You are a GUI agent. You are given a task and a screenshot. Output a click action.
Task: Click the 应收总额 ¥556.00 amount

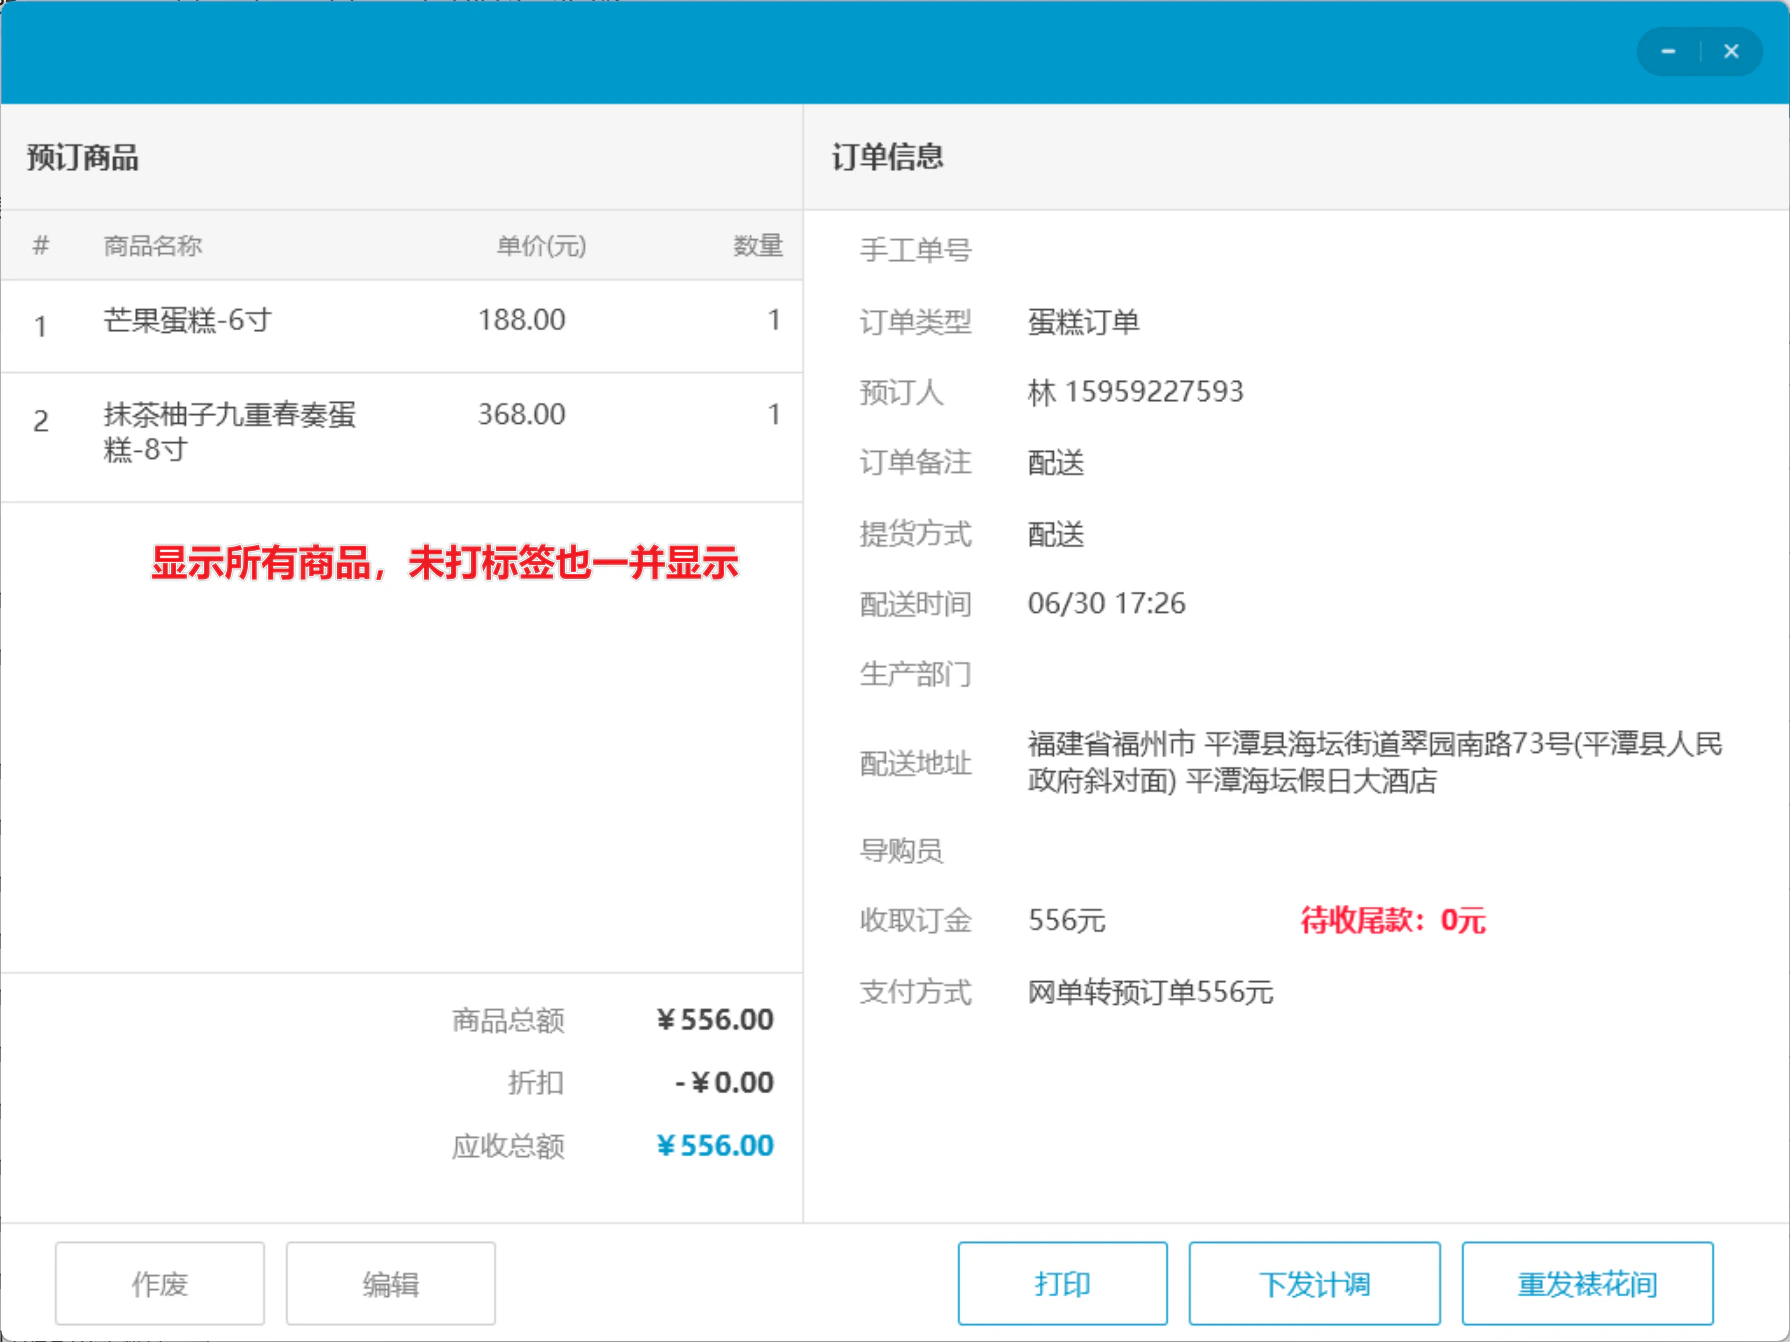[x=715, y=1145]
